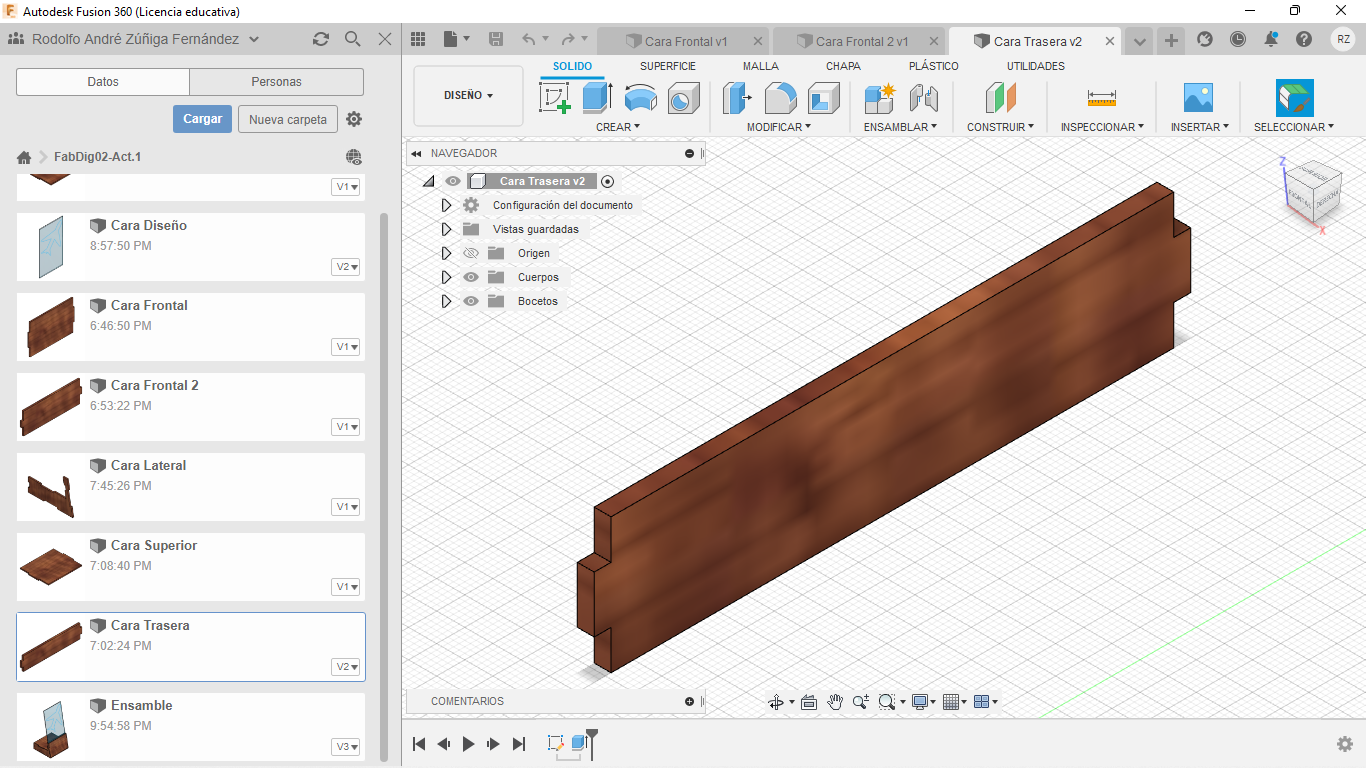This screenshot has height=768, width=1366.
Task: Switch to the SUPERFICIE ribbon tab
Action: [667, 66]
